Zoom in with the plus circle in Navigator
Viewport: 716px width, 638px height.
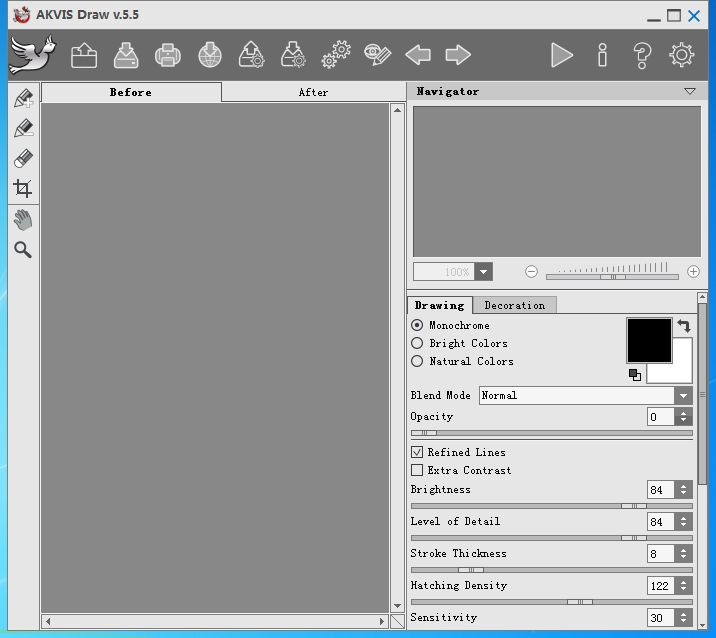tap(693, 272)
